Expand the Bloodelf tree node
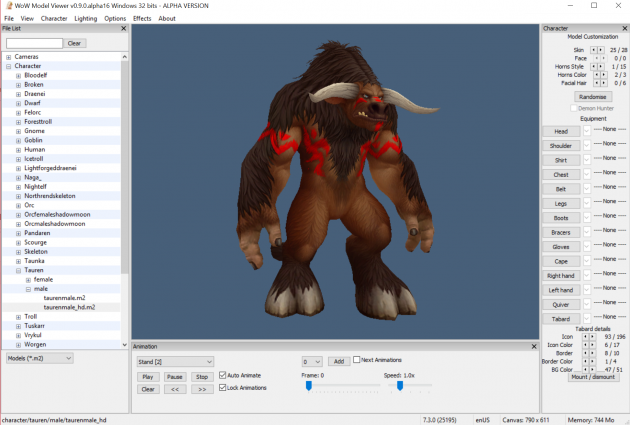630x425 pixels. [x=18, y=76]
